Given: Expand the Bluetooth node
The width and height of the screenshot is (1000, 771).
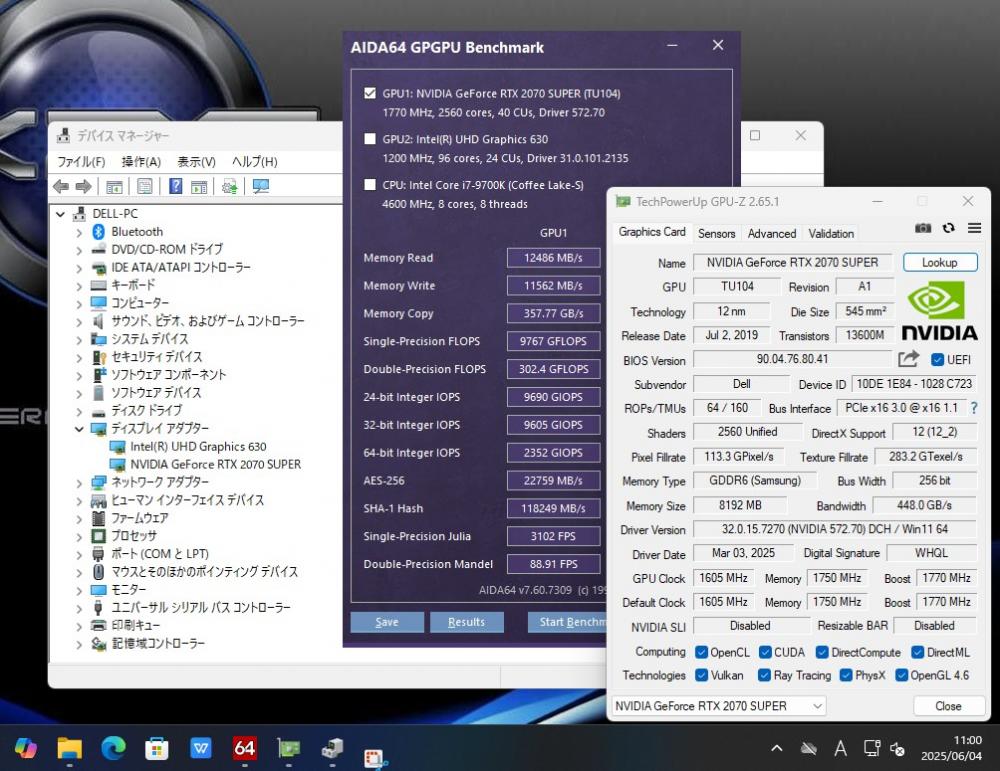Looking at the screenshot, I should tap(79, 232).
